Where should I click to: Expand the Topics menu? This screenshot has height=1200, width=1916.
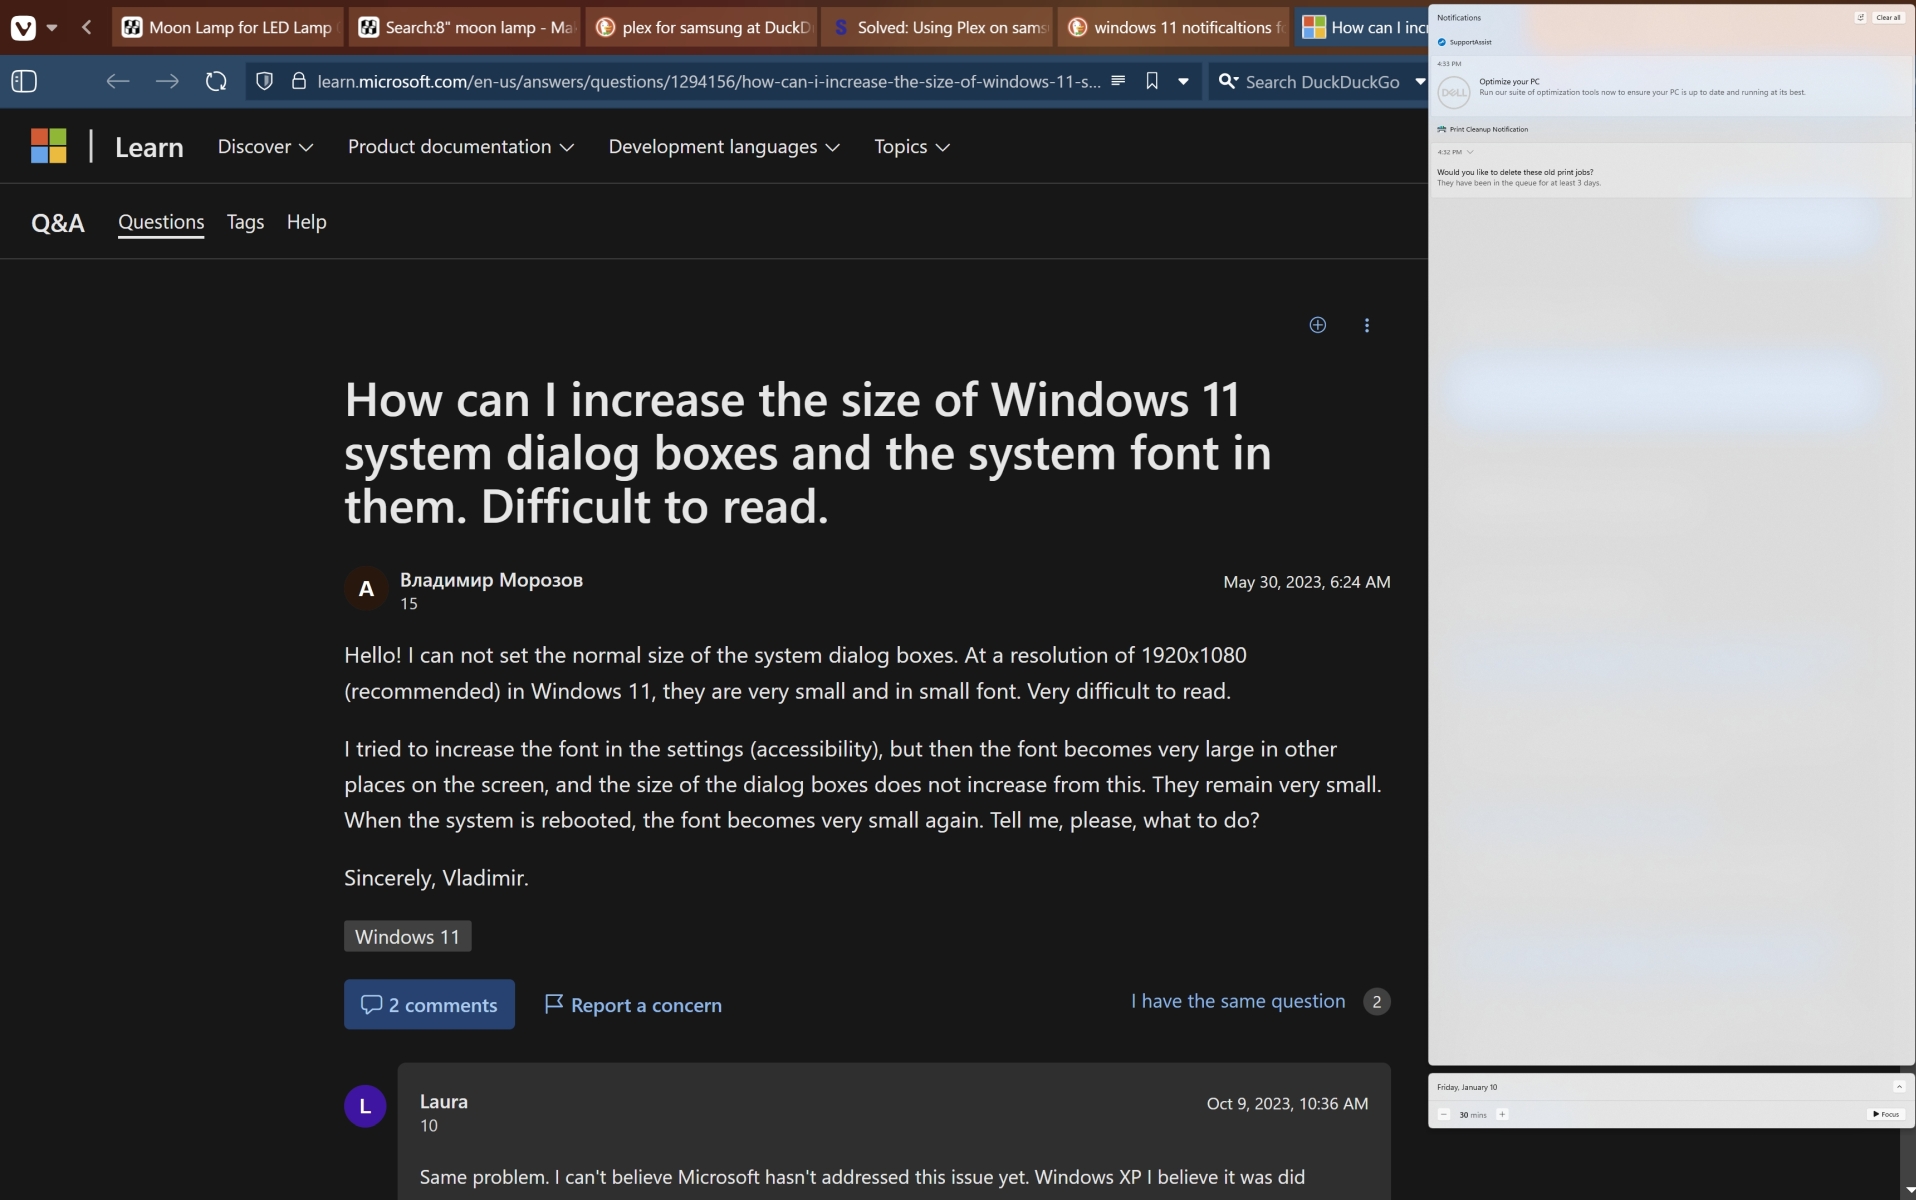tap(912, 146)
